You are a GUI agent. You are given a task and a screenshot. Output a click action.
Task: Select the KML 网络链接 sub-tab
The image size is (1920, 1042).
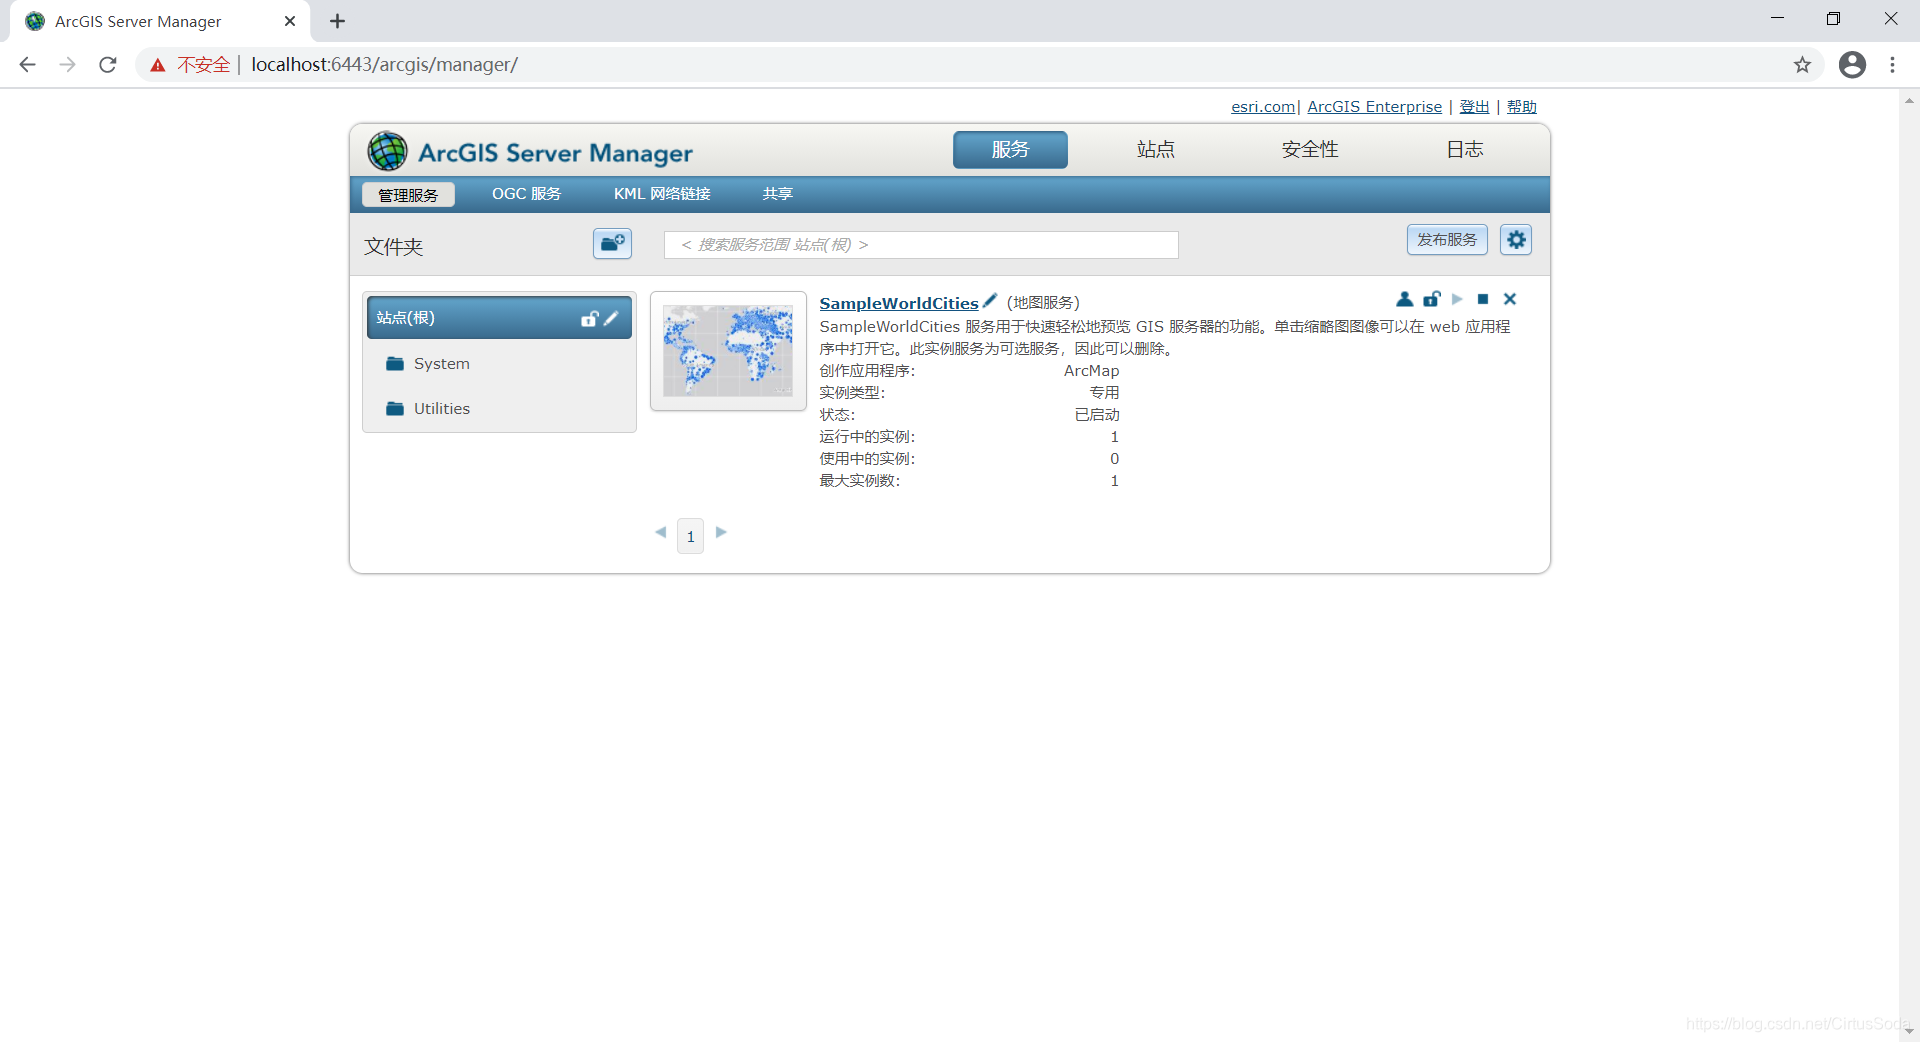pos(662,194)
